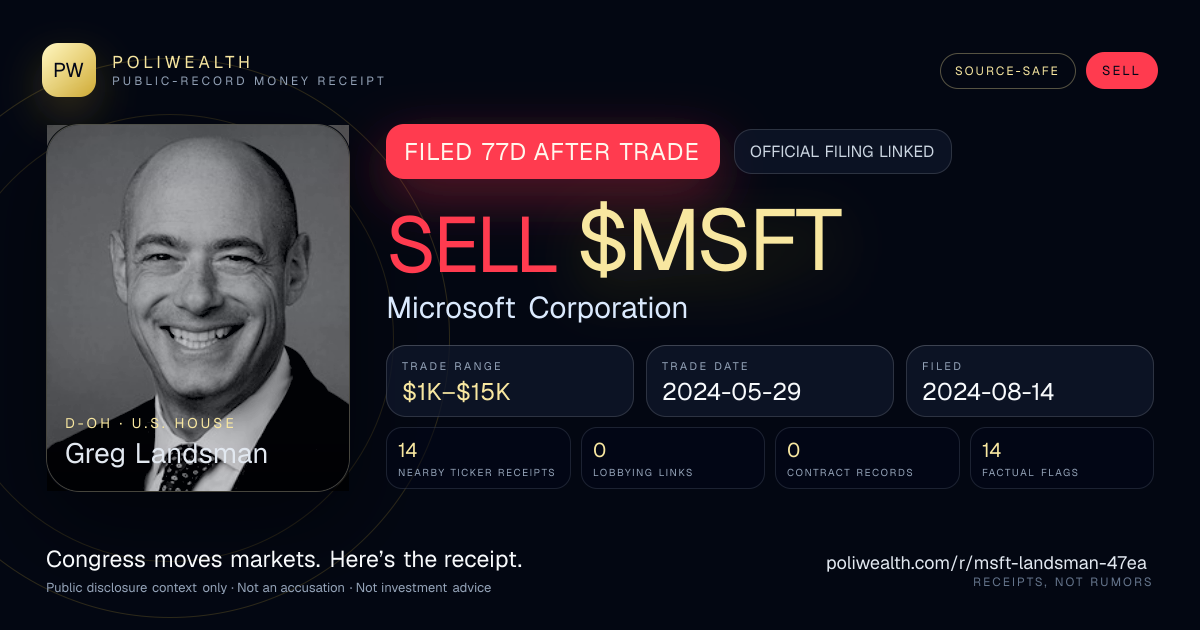Follow the poliwealth.com/r/msft-landsman-47ea link

pyautogui.click(x=989, y=563)
